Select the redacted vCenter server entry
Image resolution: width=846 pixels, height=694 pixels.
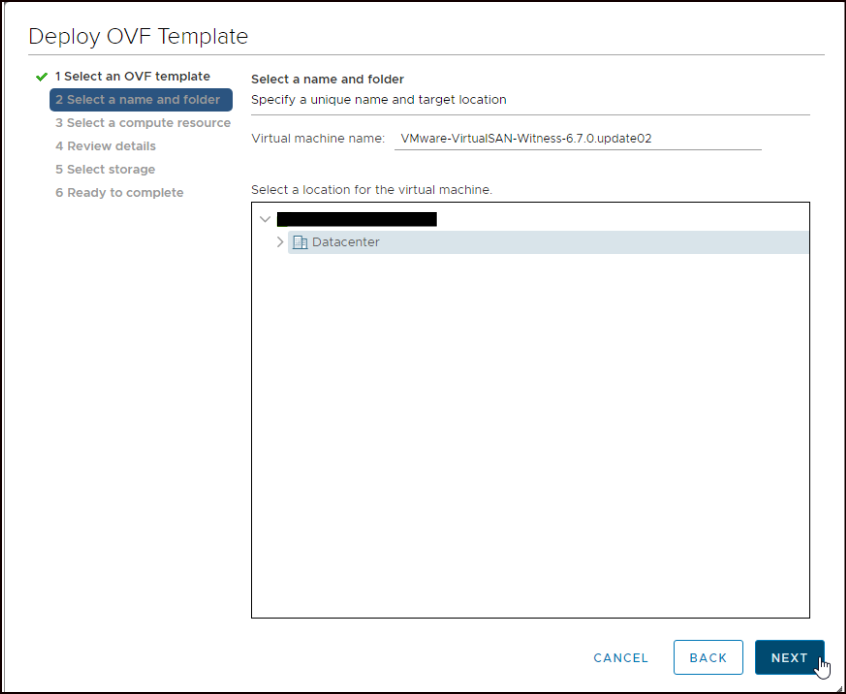[x=357, y=219]
